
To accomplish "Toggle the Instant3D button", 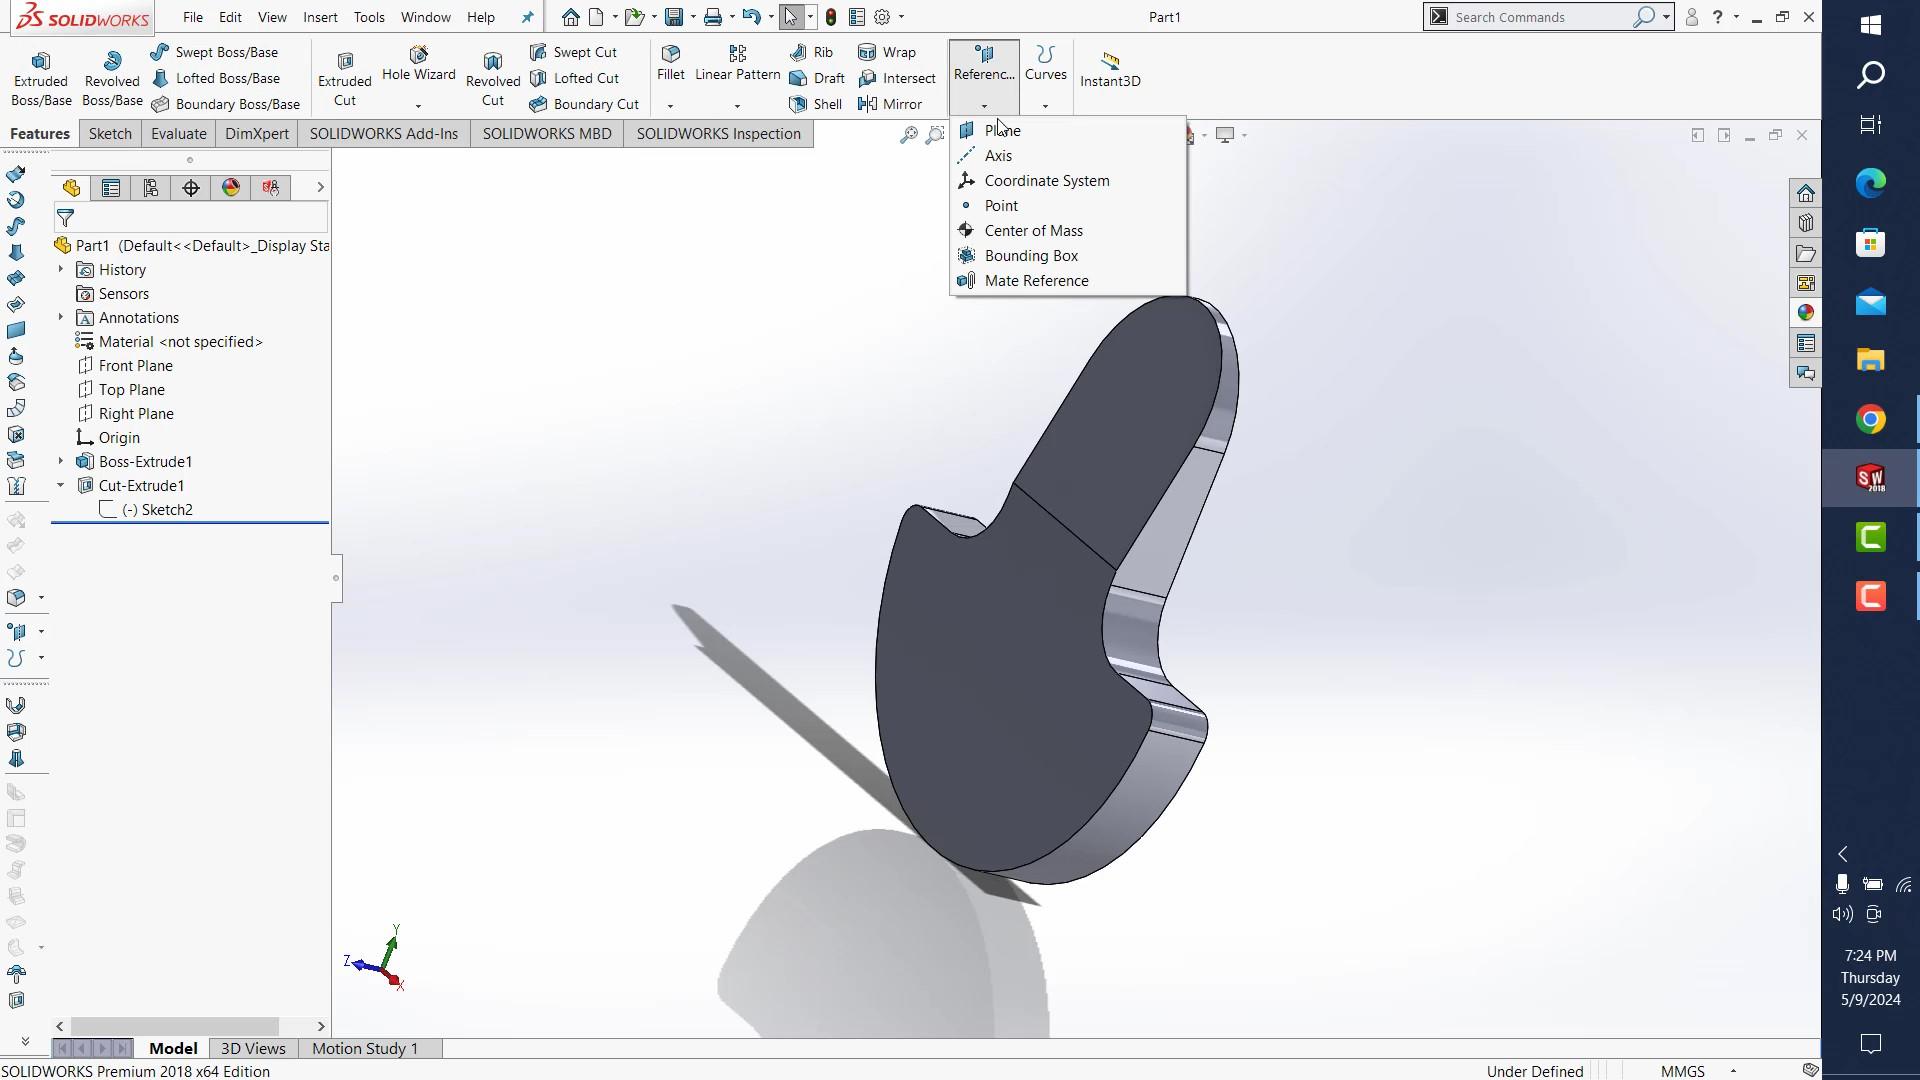I will coord(1110,68).
